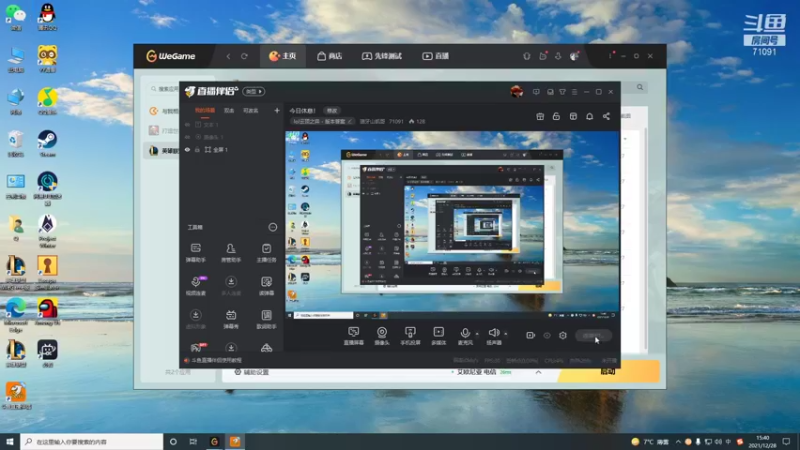Click the start streaming button
The image size is (800, 450).
[x=593, y=335]
